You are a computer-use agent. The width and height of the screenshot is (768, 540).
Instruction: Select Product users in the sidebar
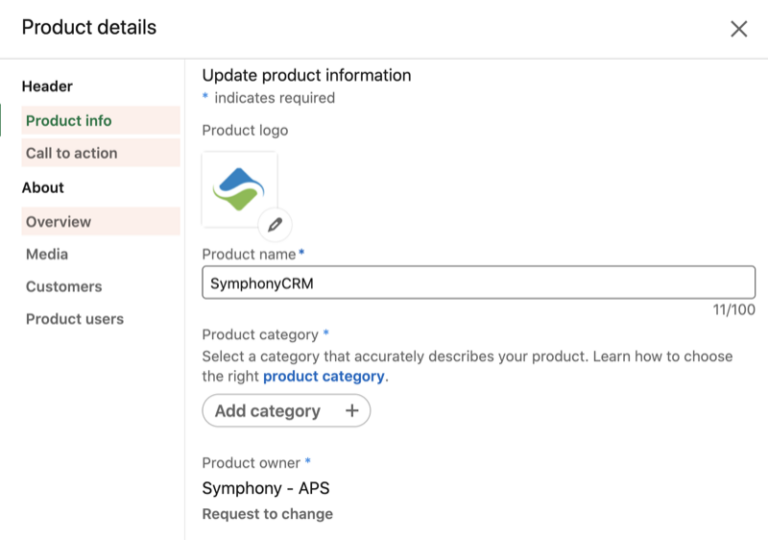coord(75,319)
